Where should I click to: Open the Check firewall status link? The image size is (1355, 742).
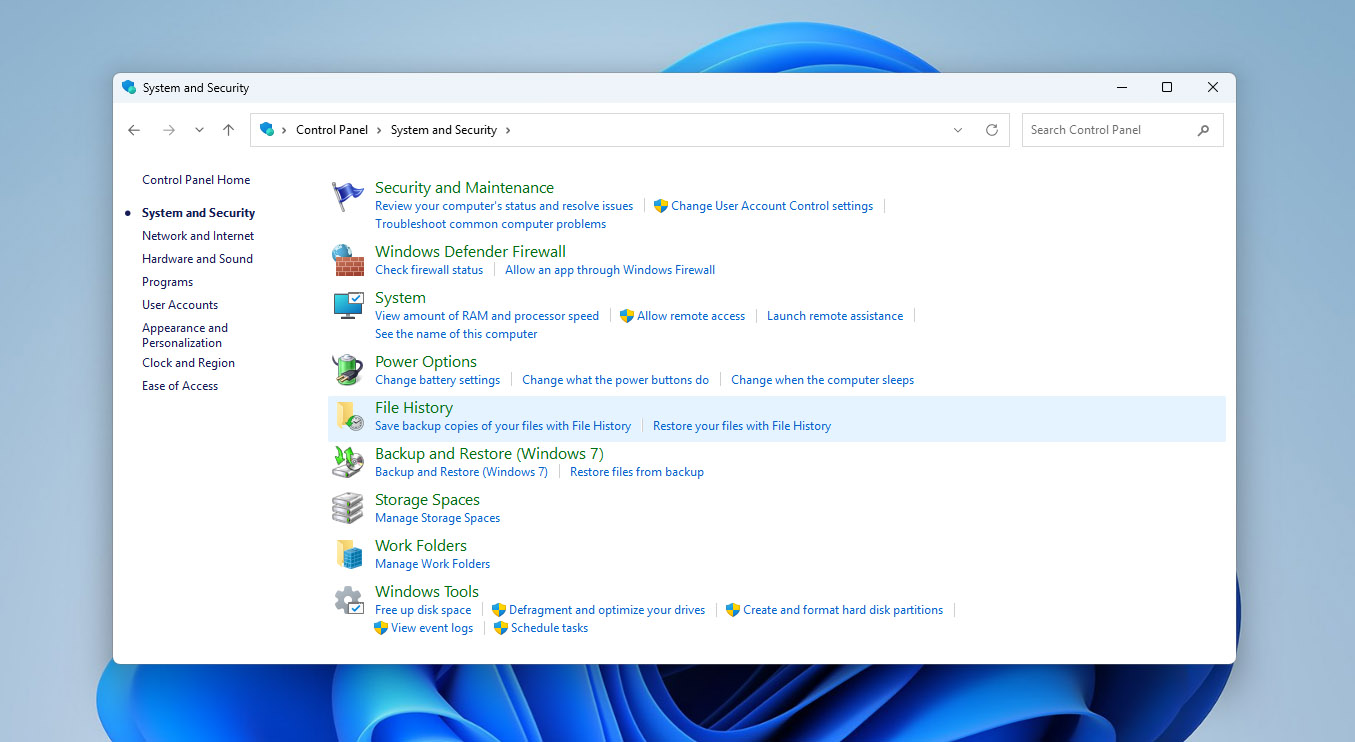point(429,269)
